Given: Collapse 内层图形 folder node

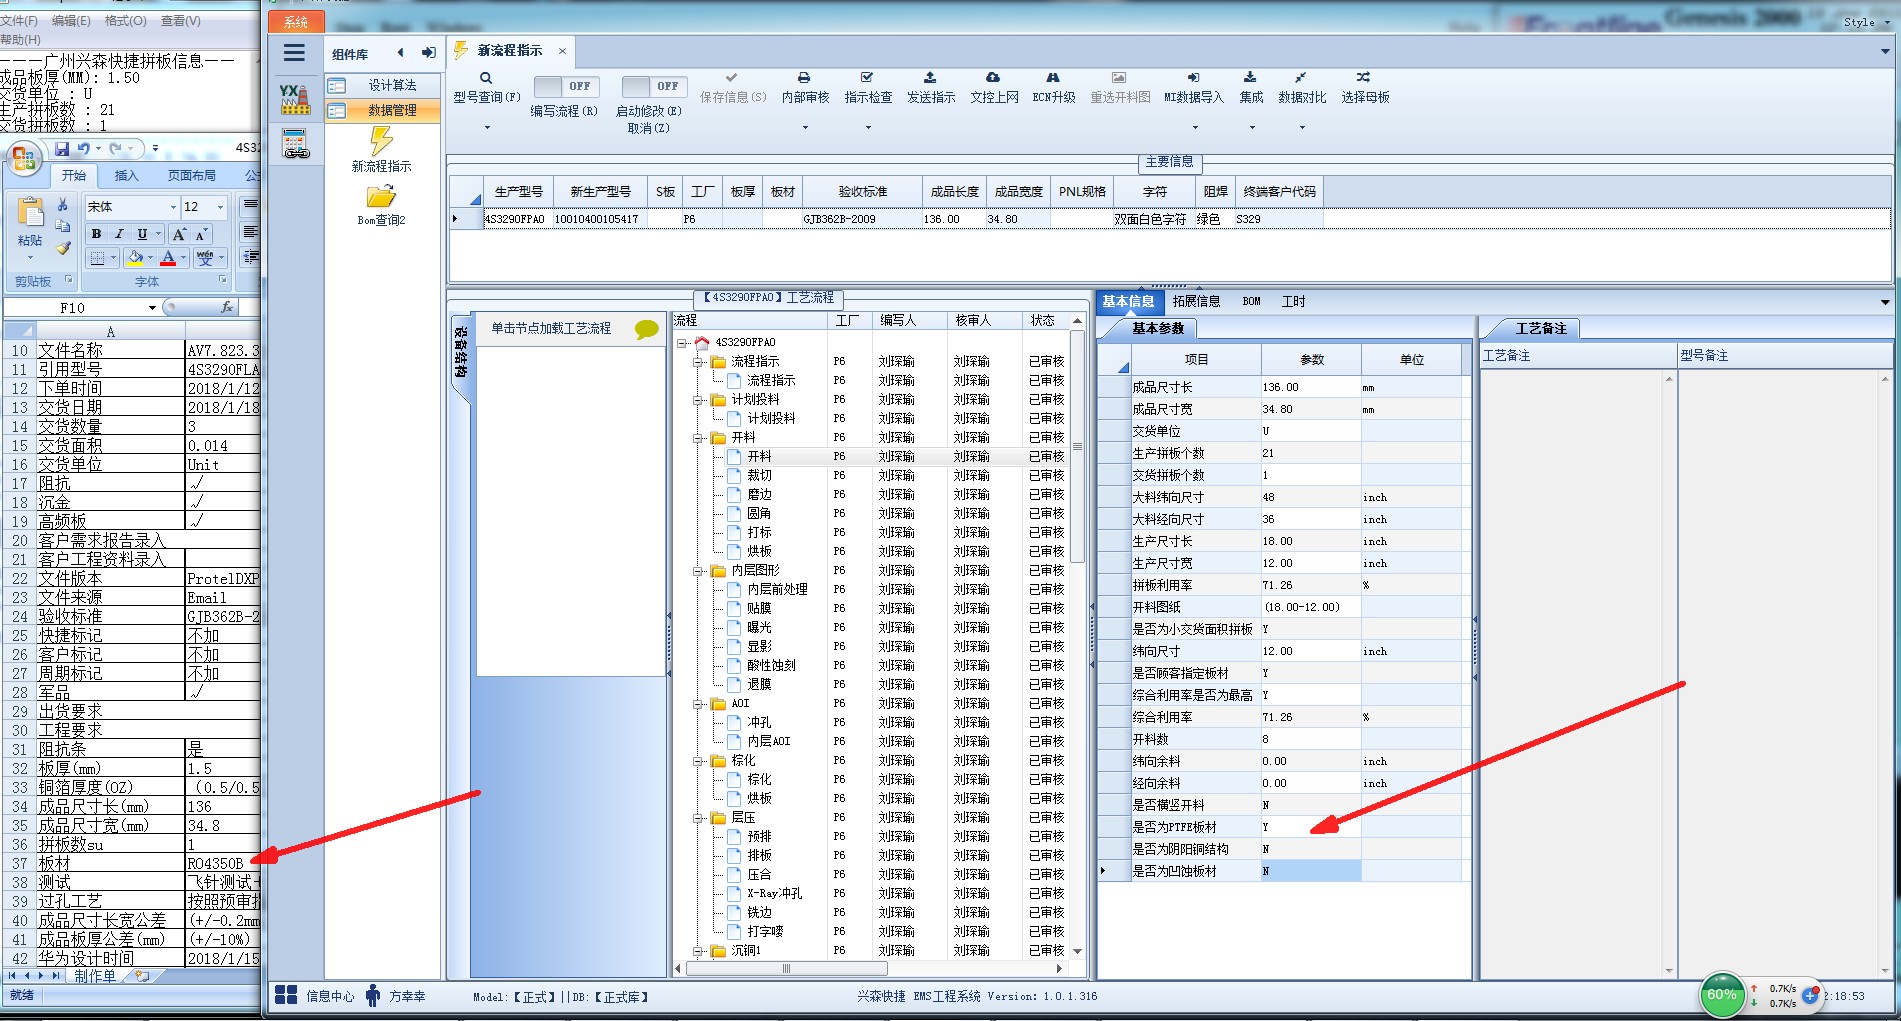Looking at the screenshot, I should [698, 571].
